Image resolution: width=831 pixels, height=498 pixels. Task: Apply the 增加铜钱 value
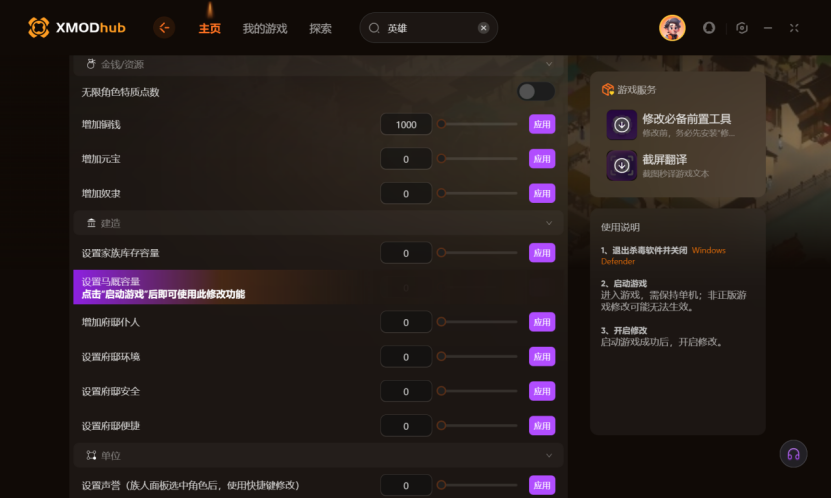(542, 124)
